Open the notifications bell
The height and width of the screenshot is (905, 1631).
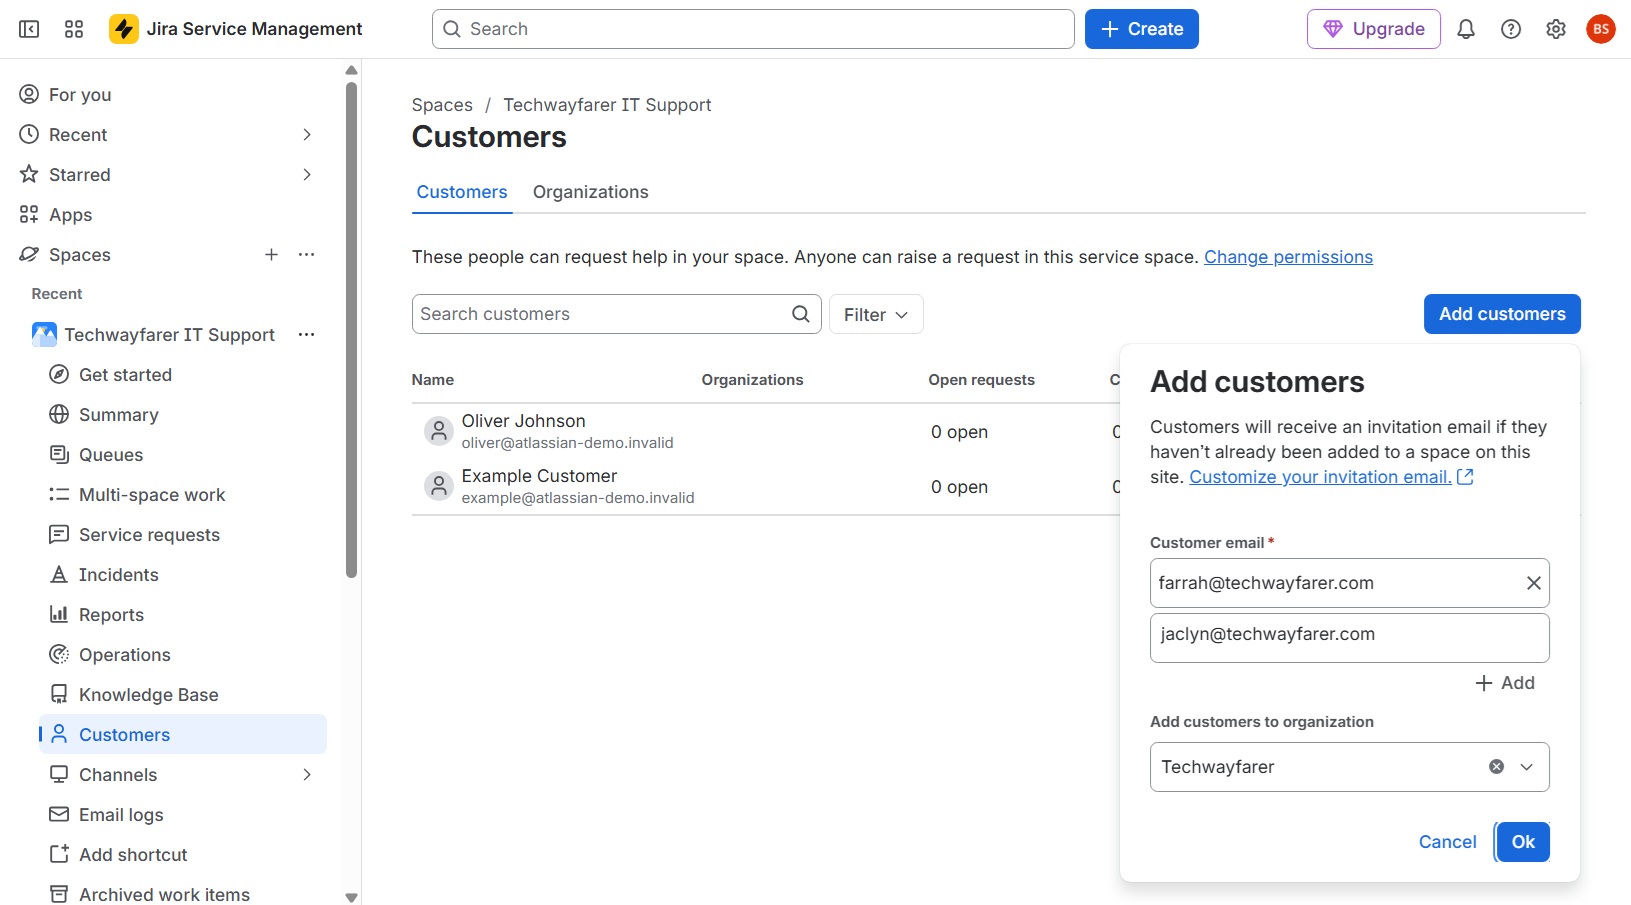coord(1466,29)
